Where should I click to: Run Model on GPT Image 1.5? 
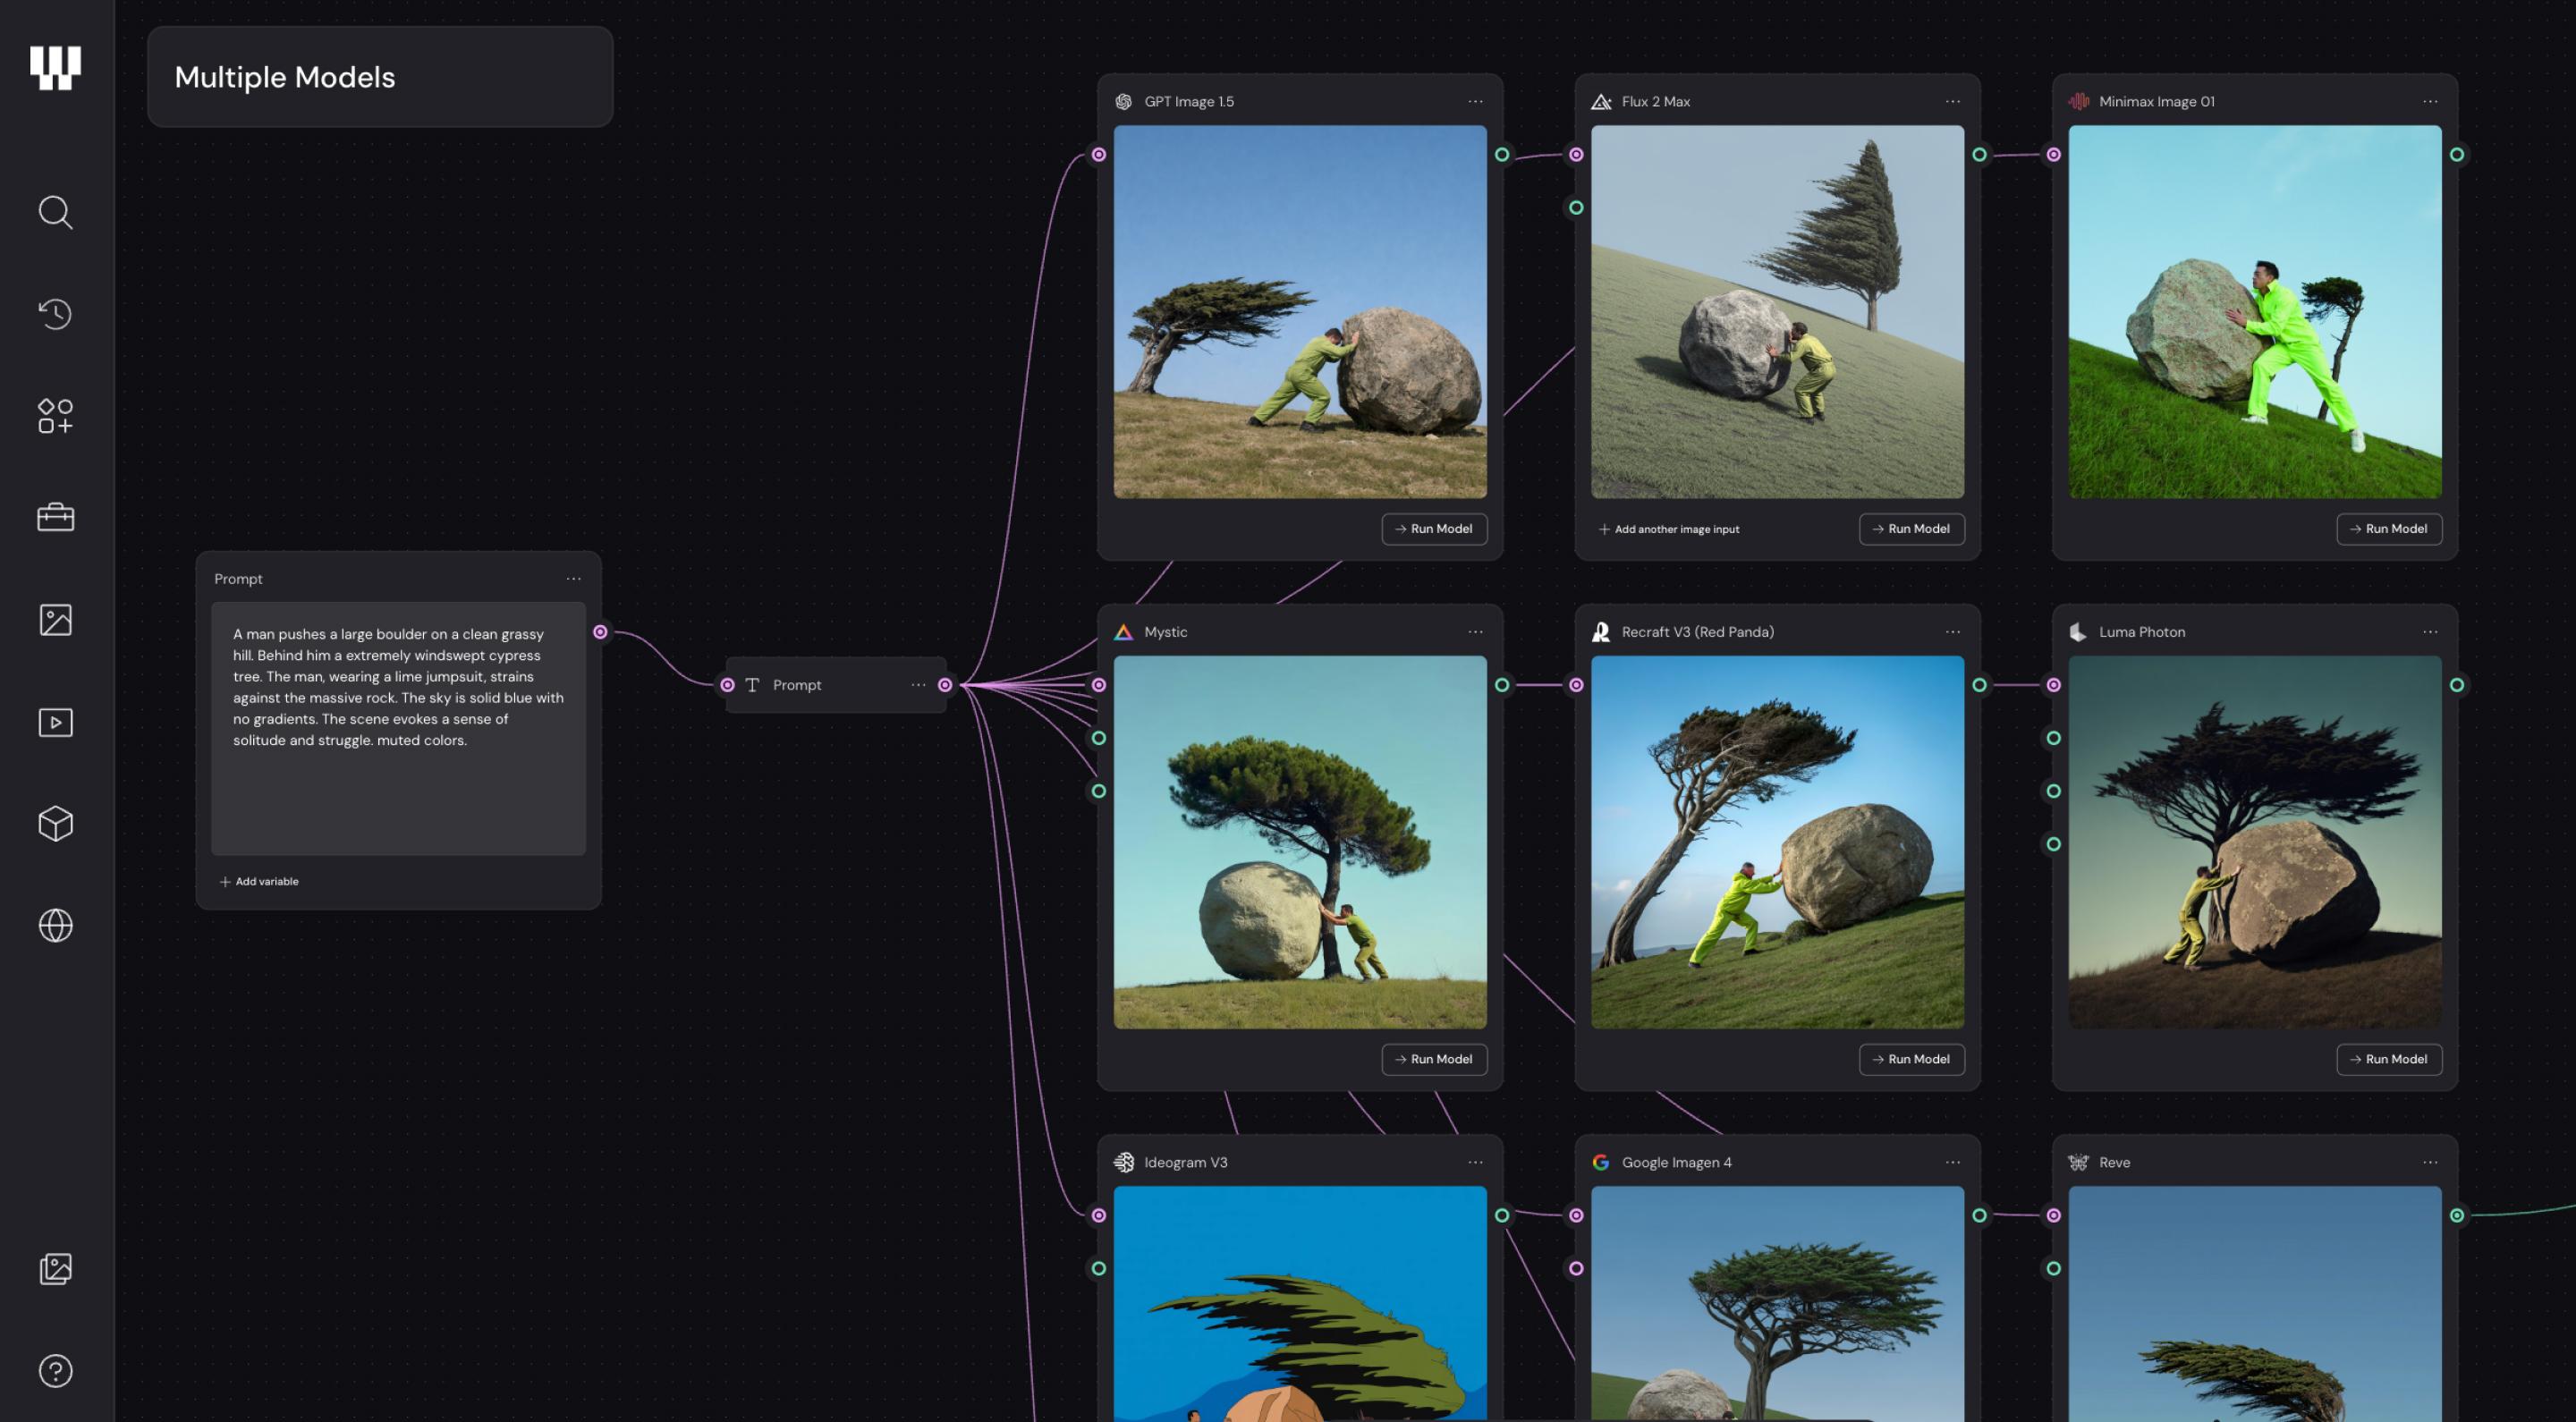[1434, 529]
